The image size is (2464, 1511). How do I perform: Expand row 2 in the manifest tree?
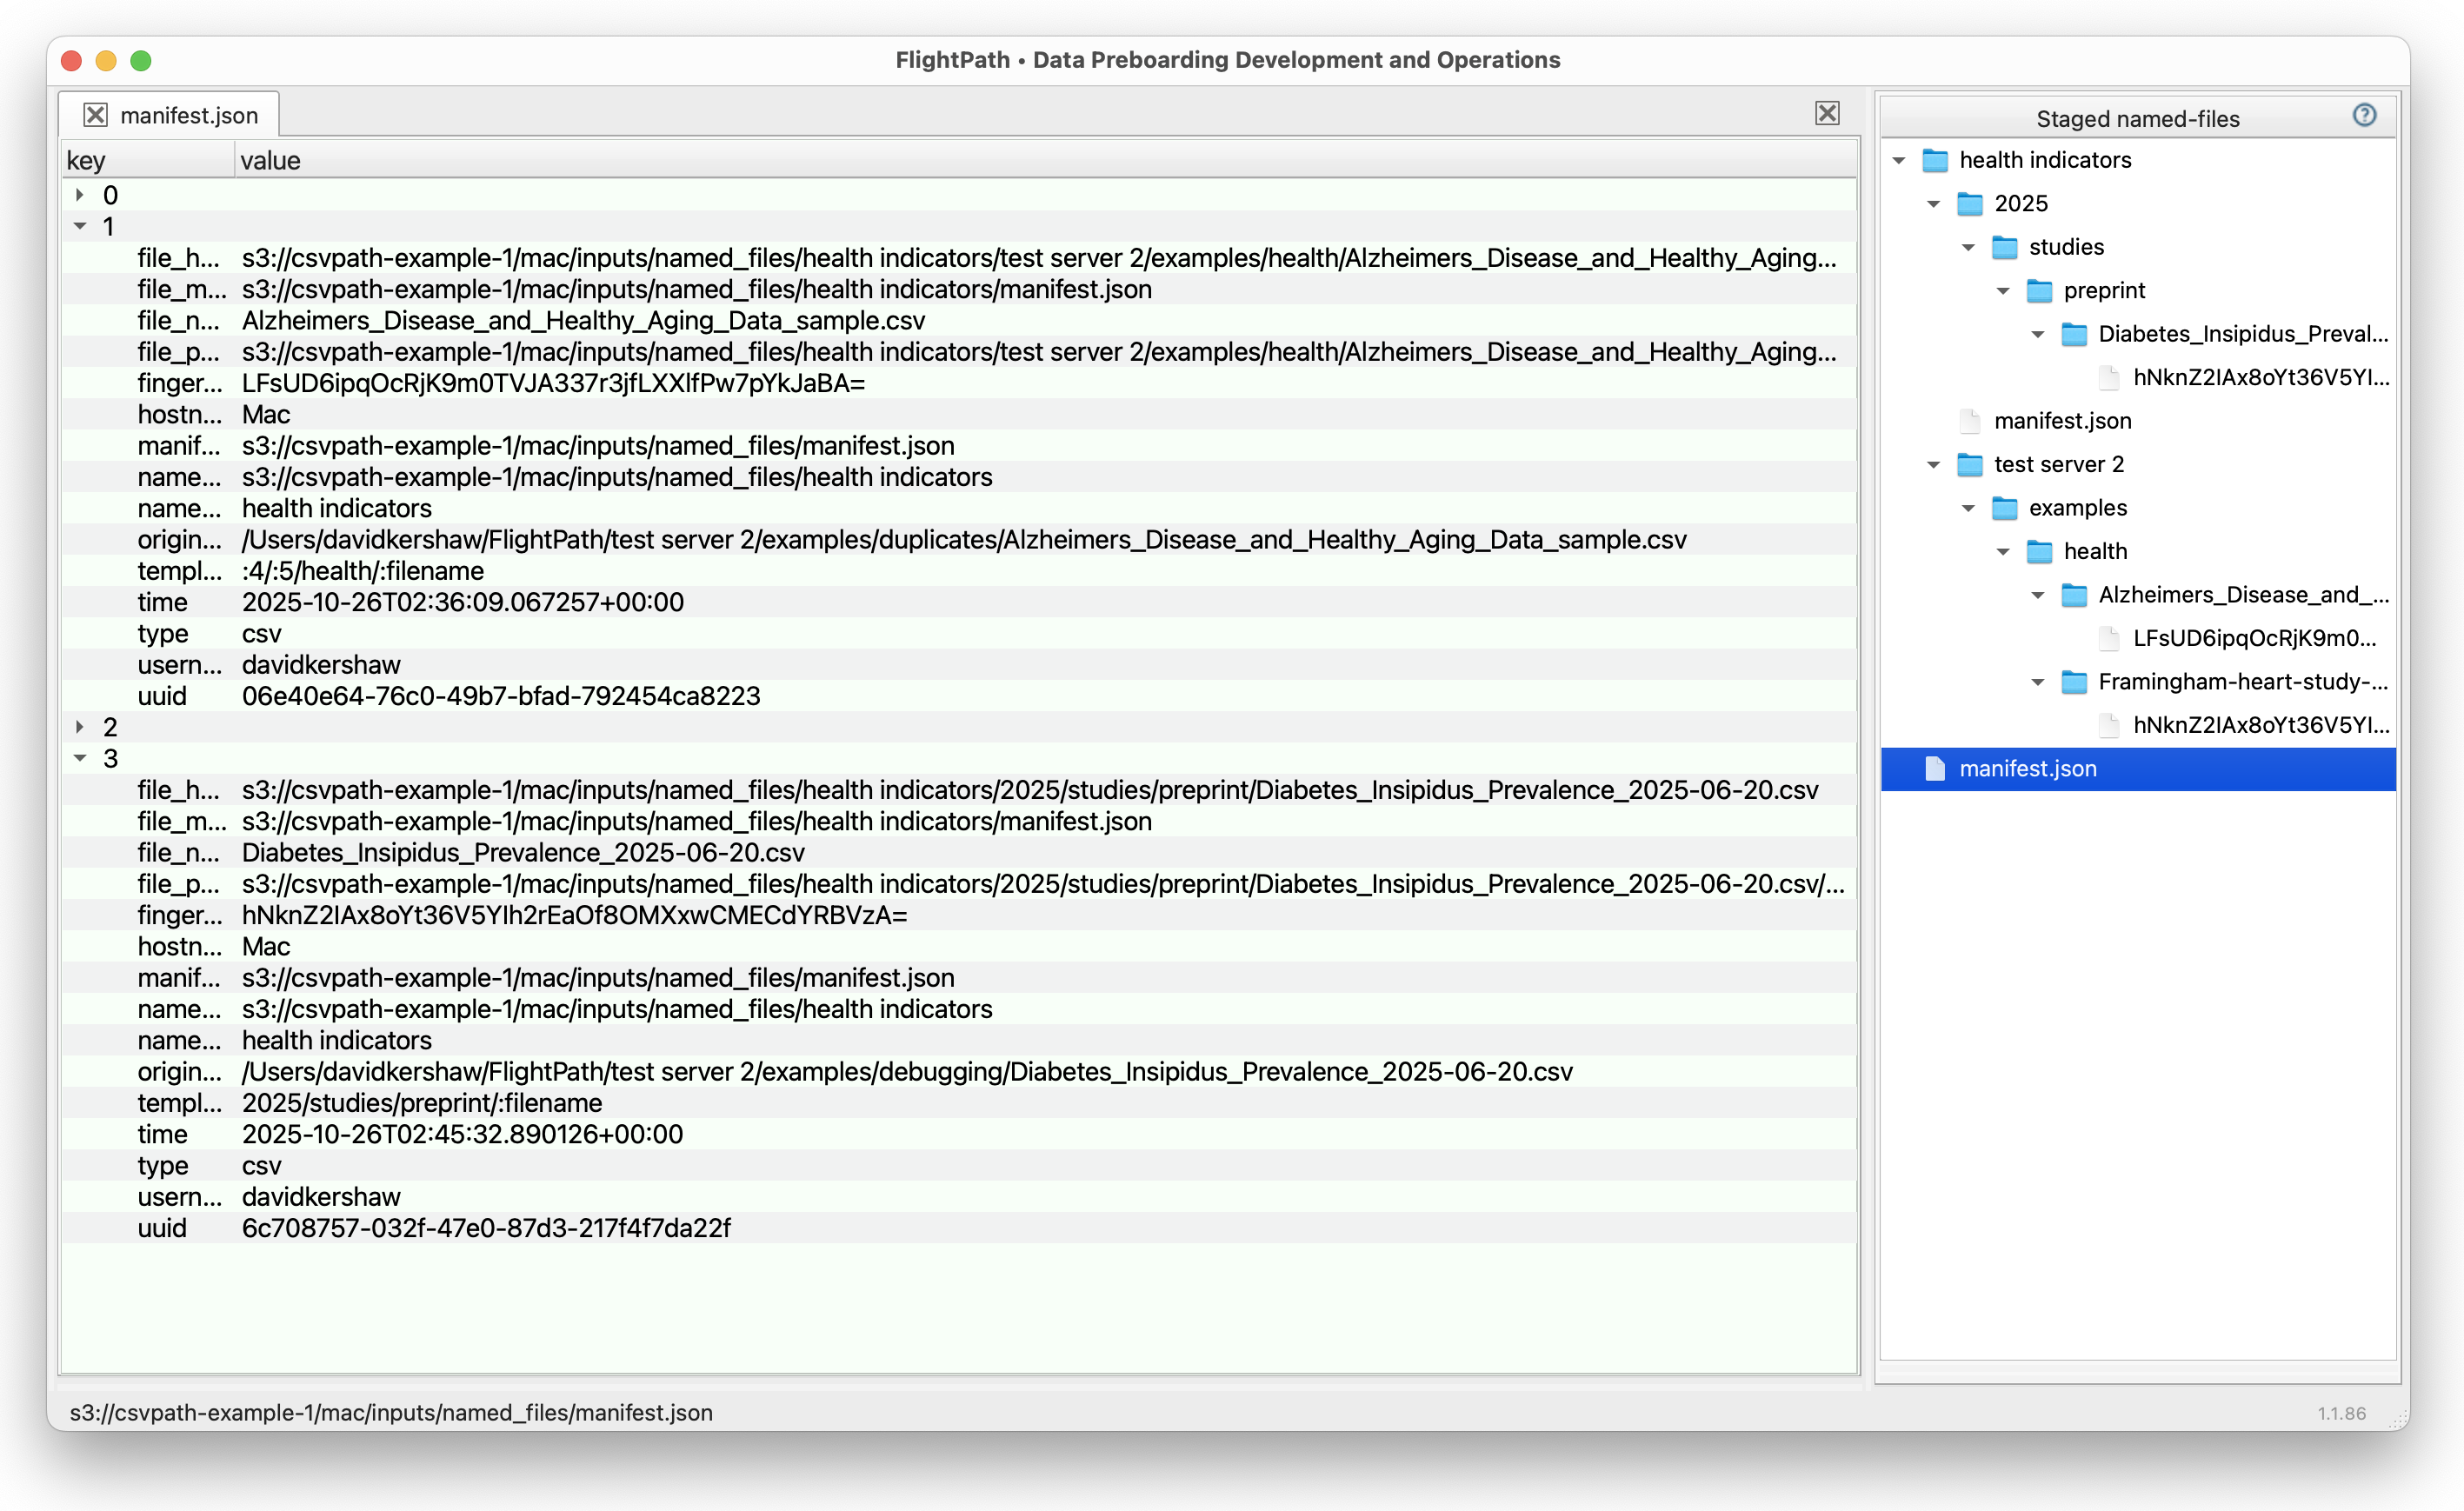click(80, 727)
